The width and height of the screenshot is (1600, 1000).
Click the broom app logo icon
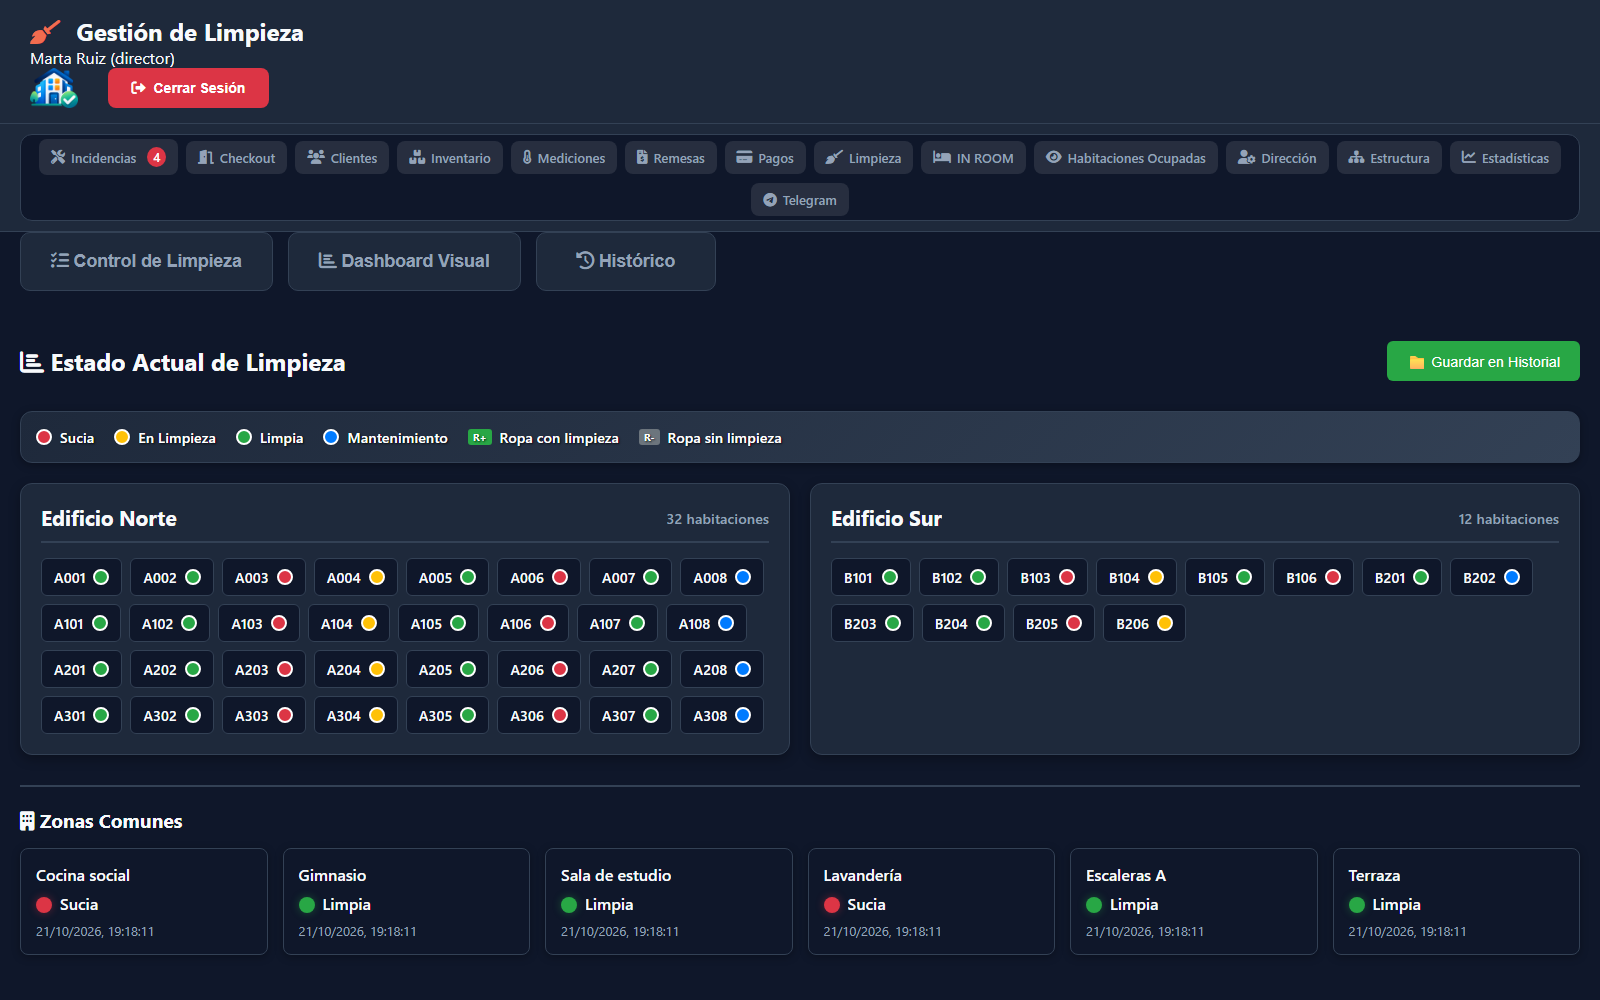click(45, 33)
